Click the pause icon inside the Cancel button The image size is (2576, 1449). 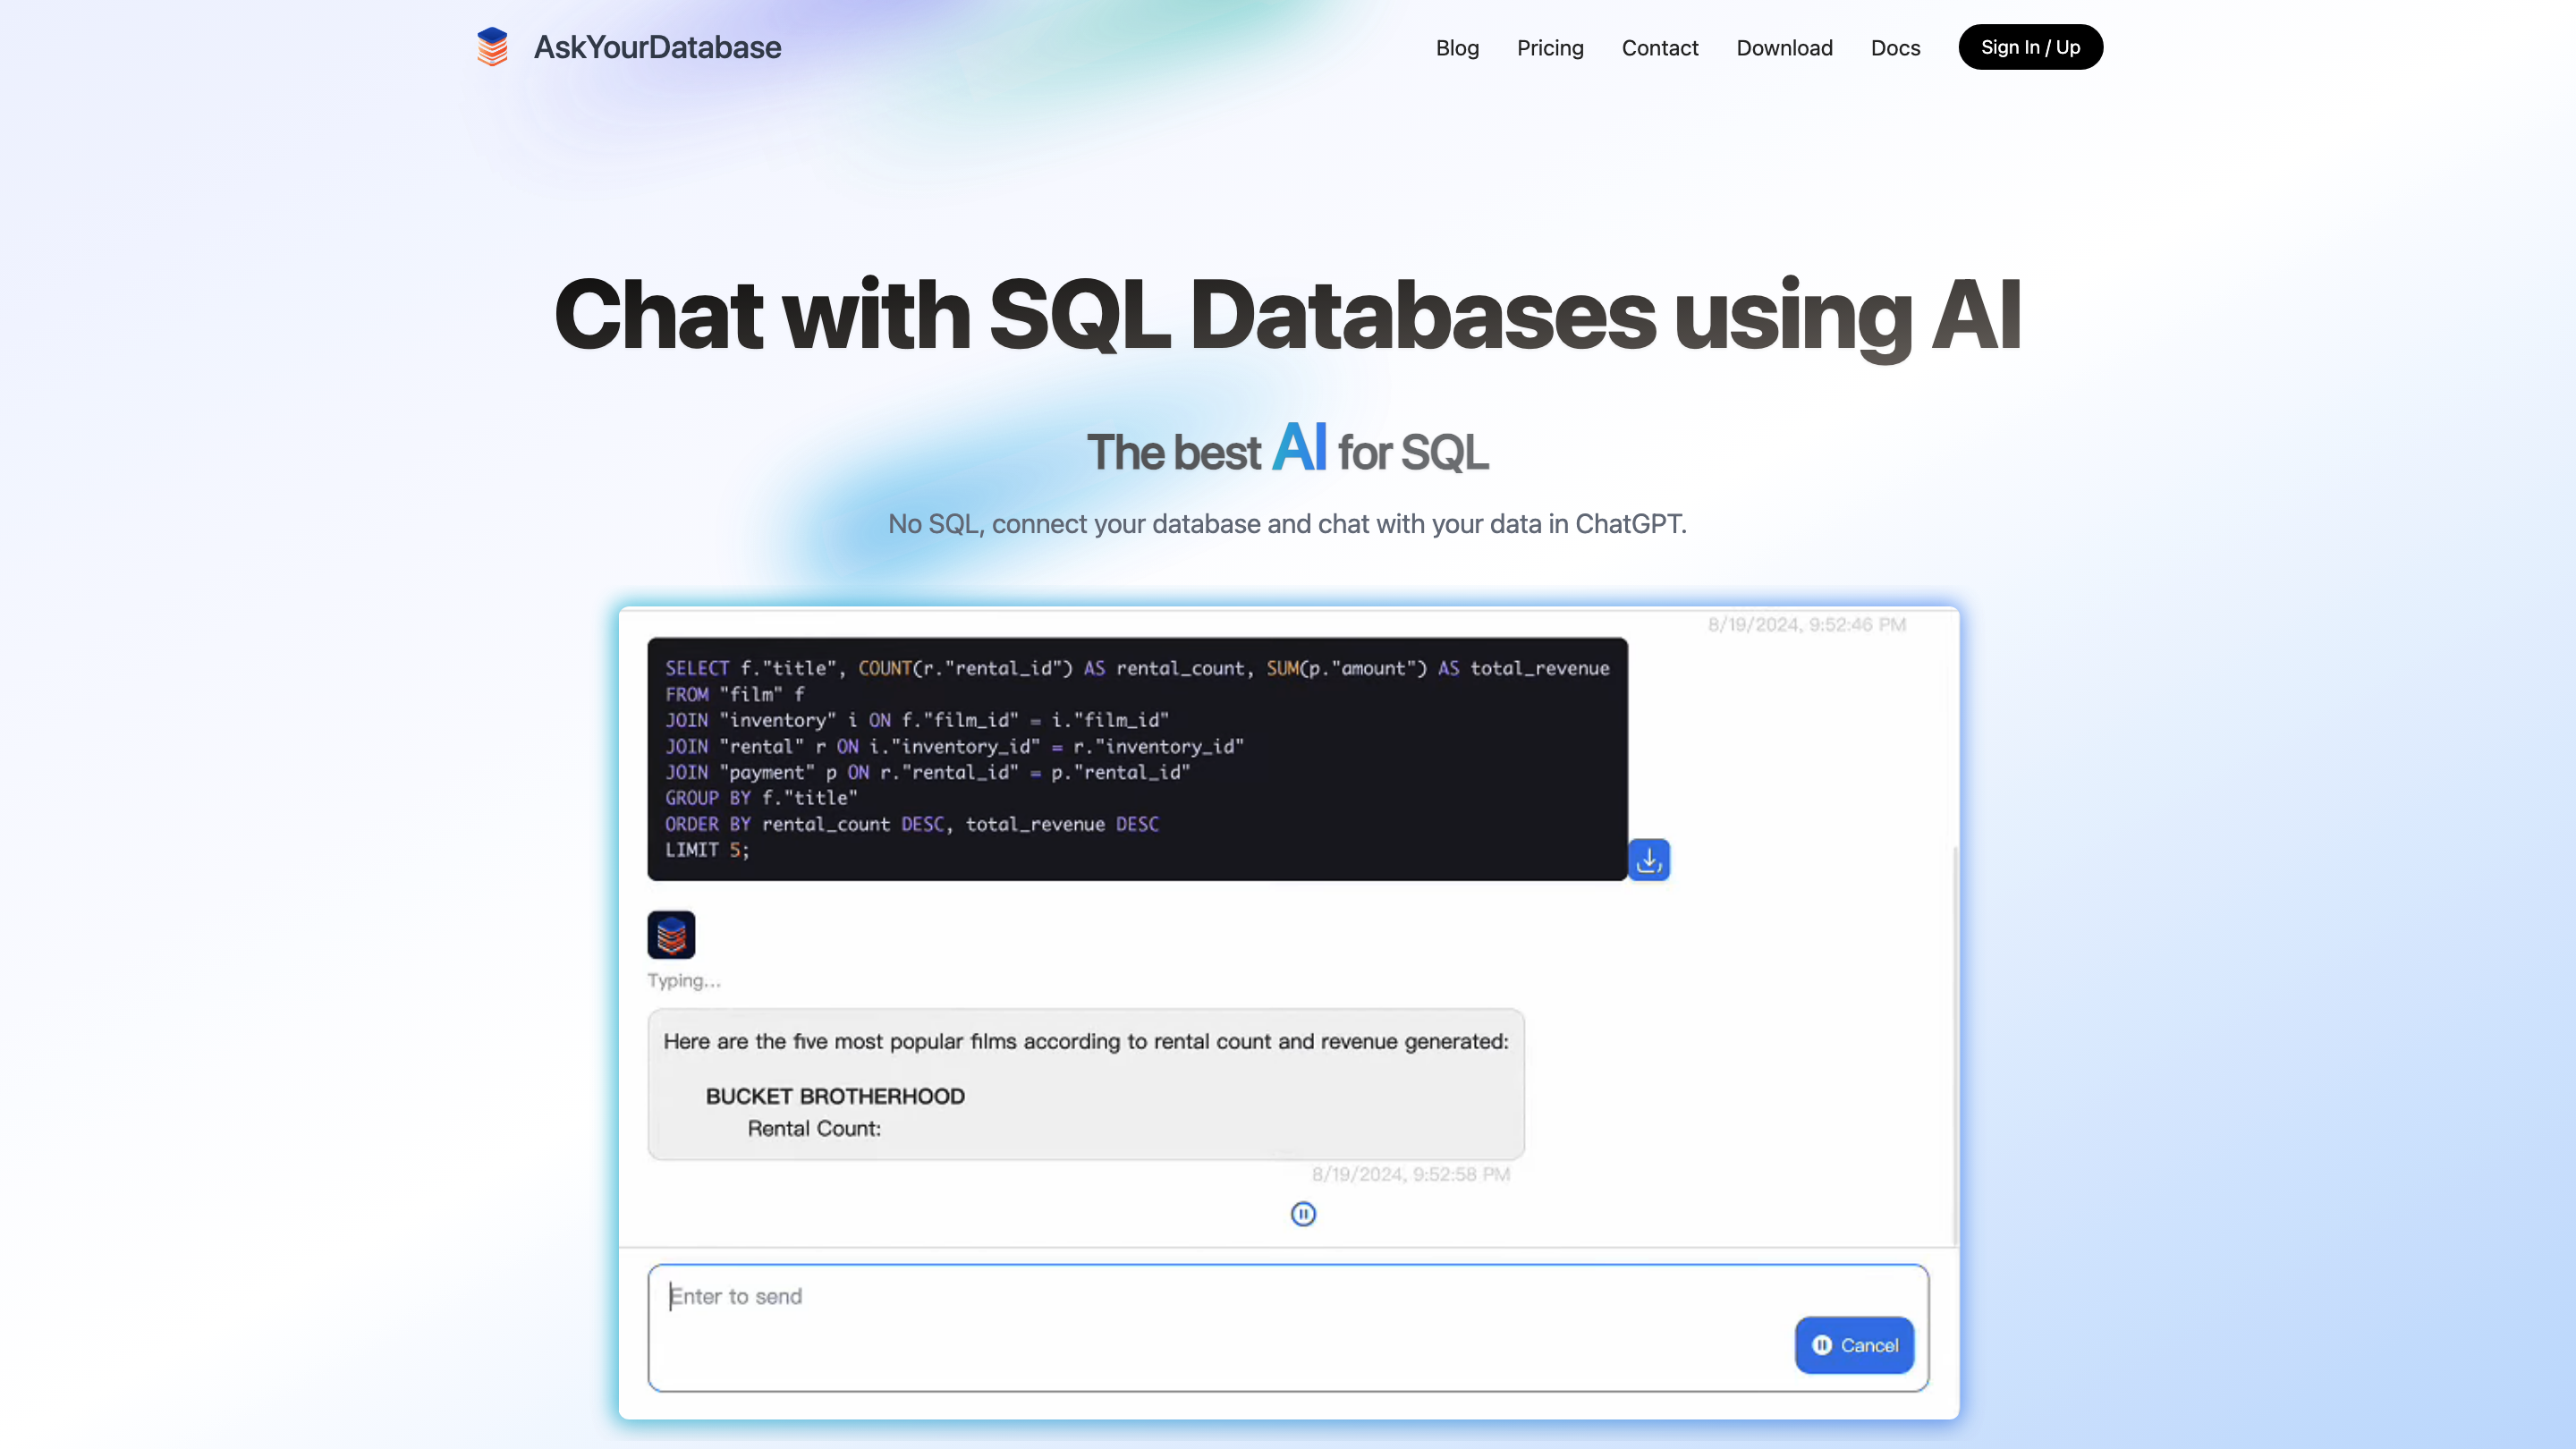click(1822, 1345)
